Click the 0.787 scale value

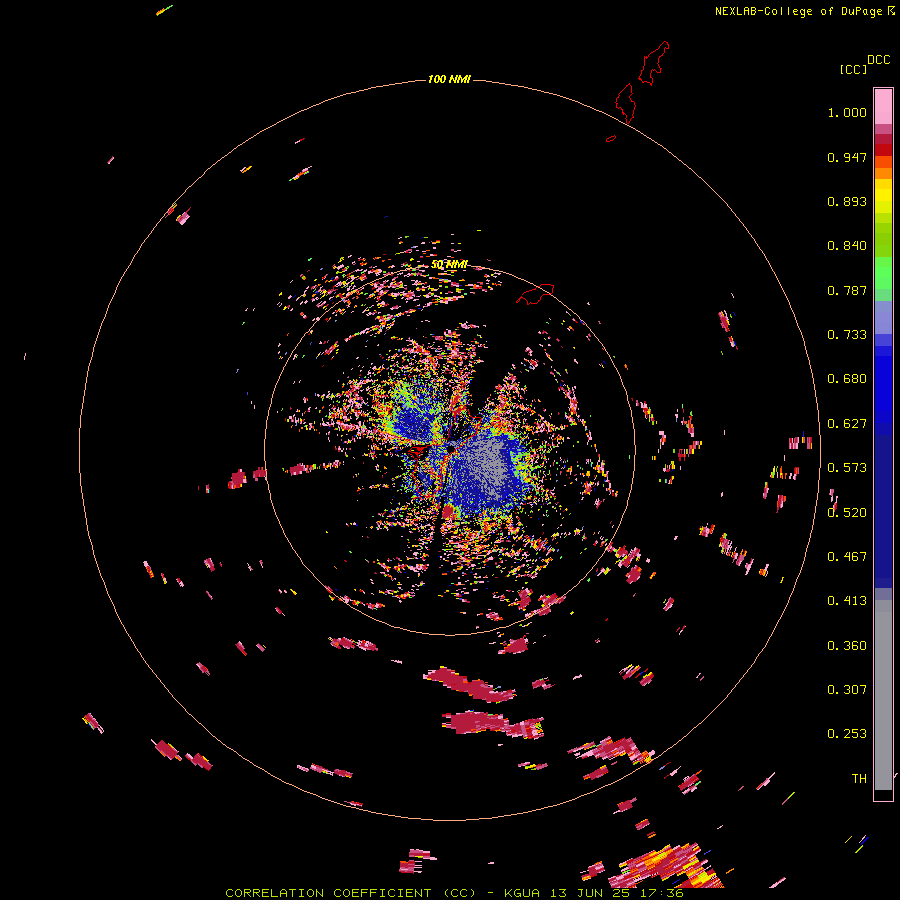(847, 290)
